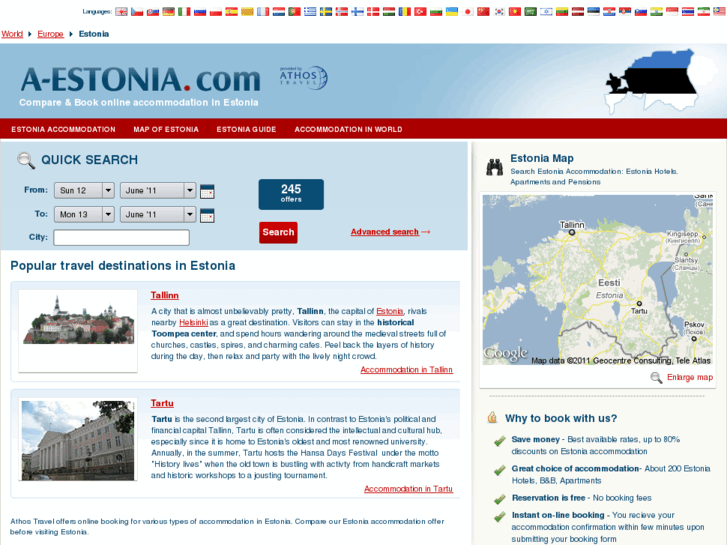Click the Enlarge map link
This screenshot has height=545, width=727.
[690, 377]
